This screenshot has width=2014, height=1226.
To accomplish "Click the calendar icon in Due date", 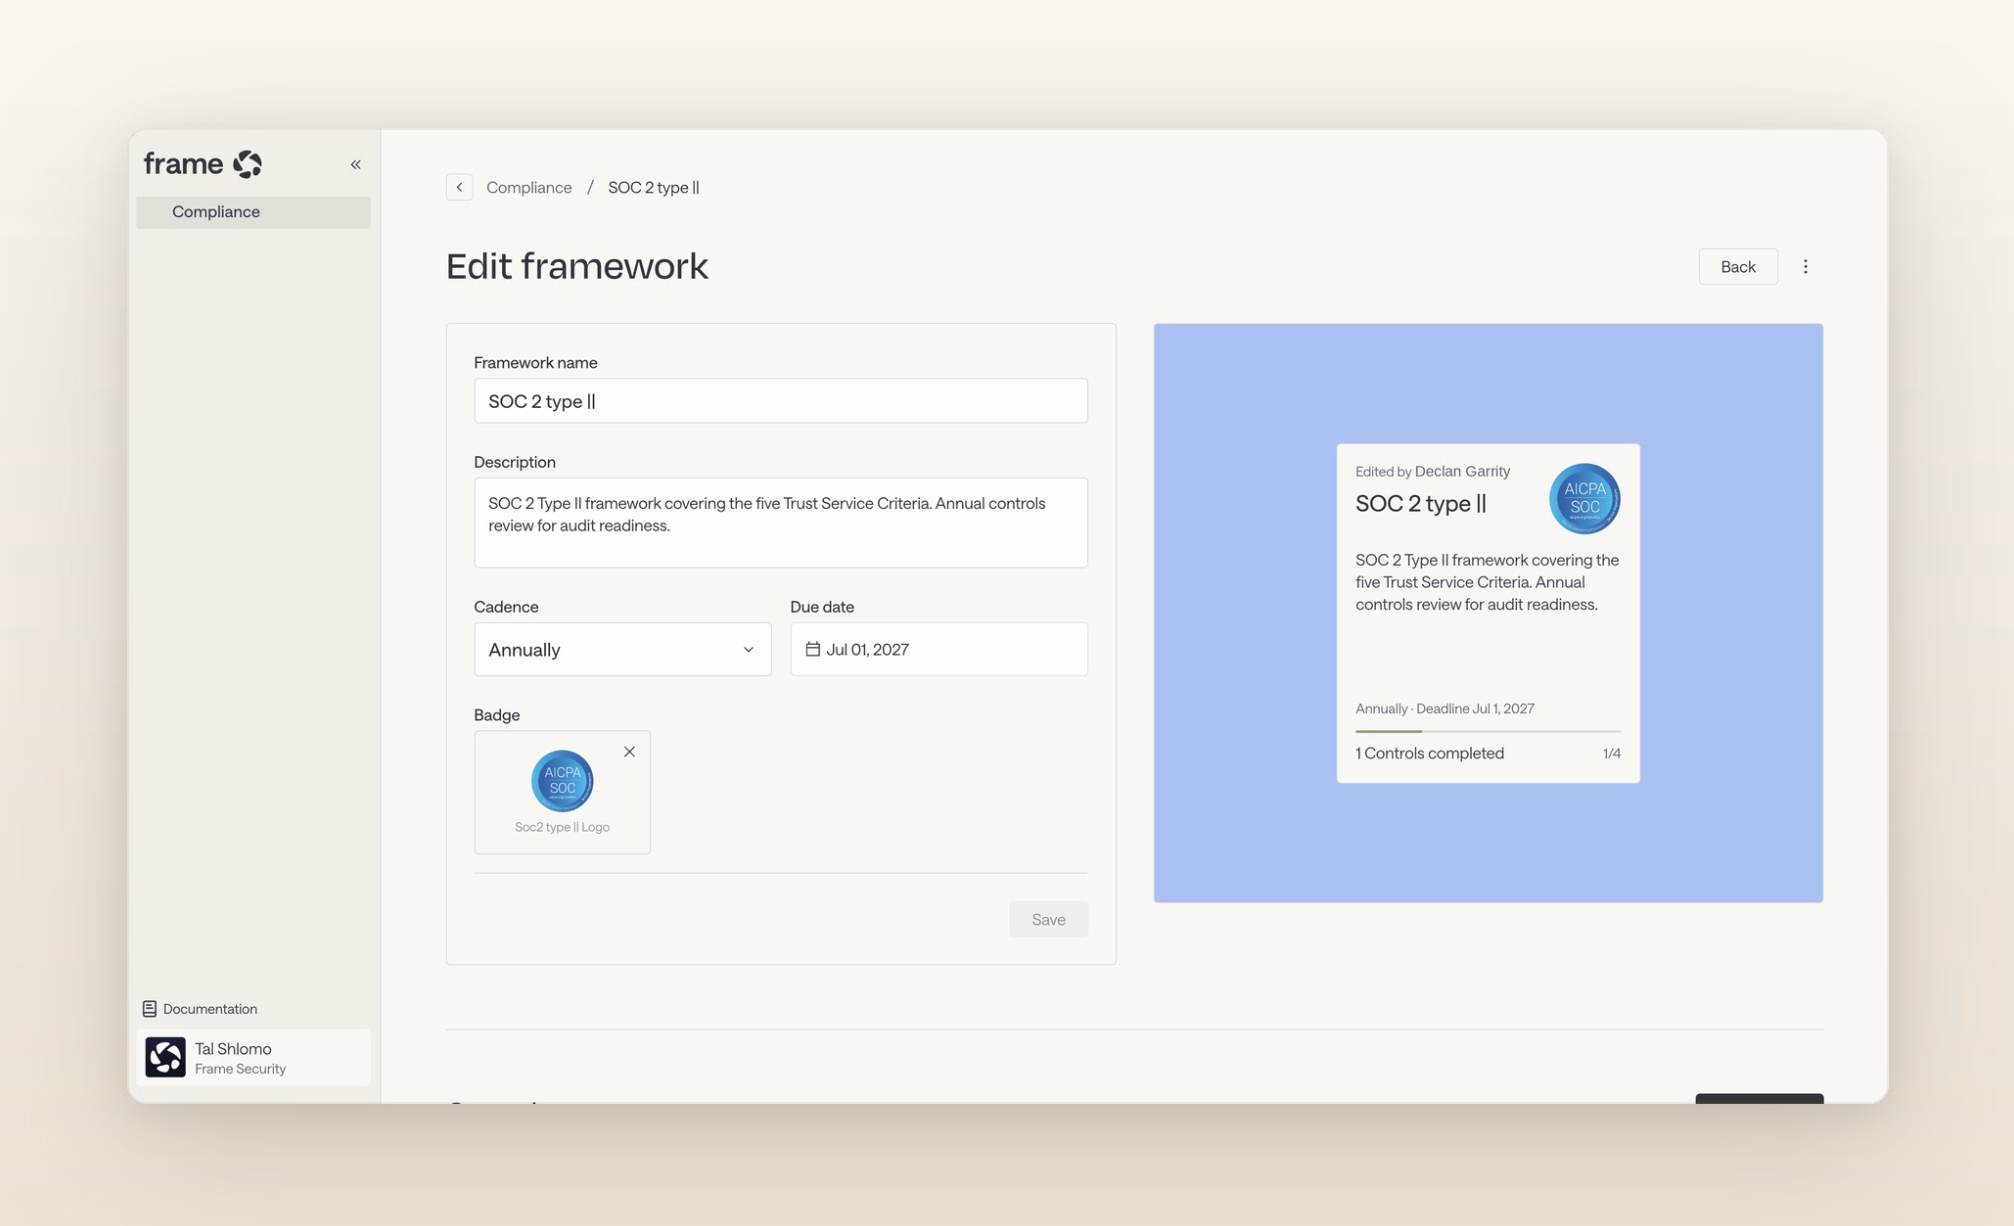I will click(812, 649).
